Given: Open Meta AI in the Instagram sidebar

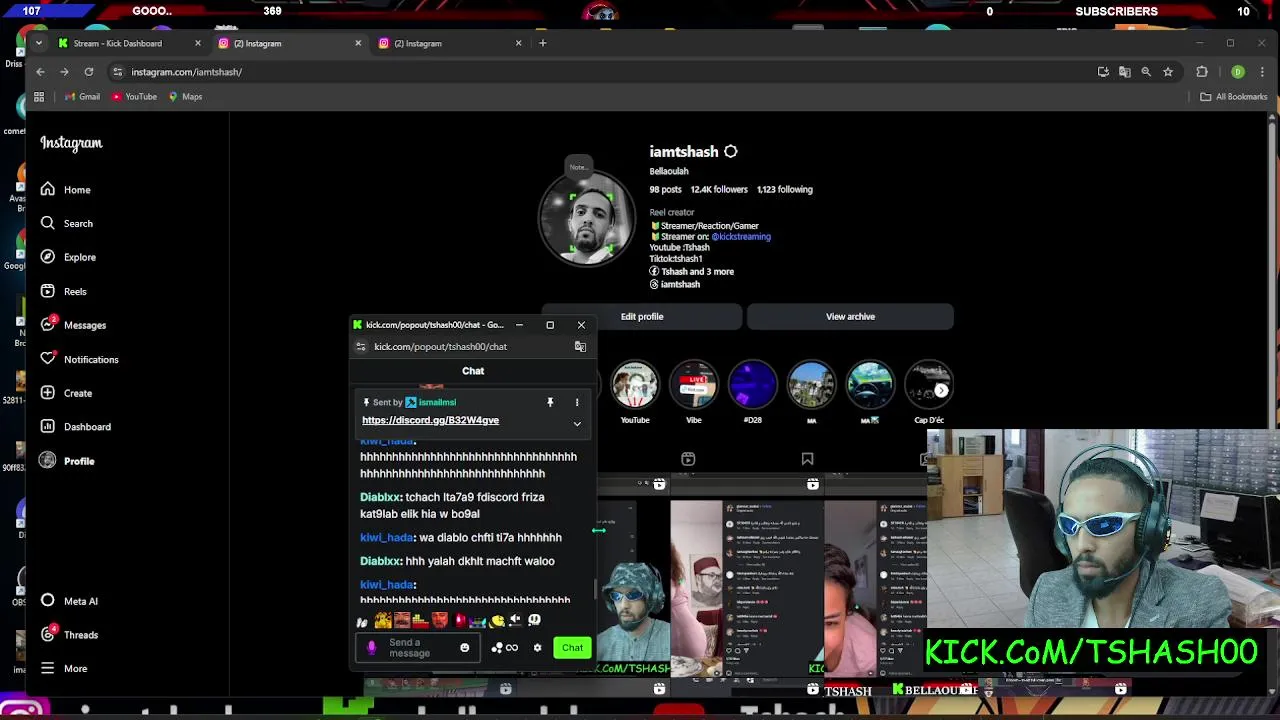Looking at the screenshot, I should [69, 601].
